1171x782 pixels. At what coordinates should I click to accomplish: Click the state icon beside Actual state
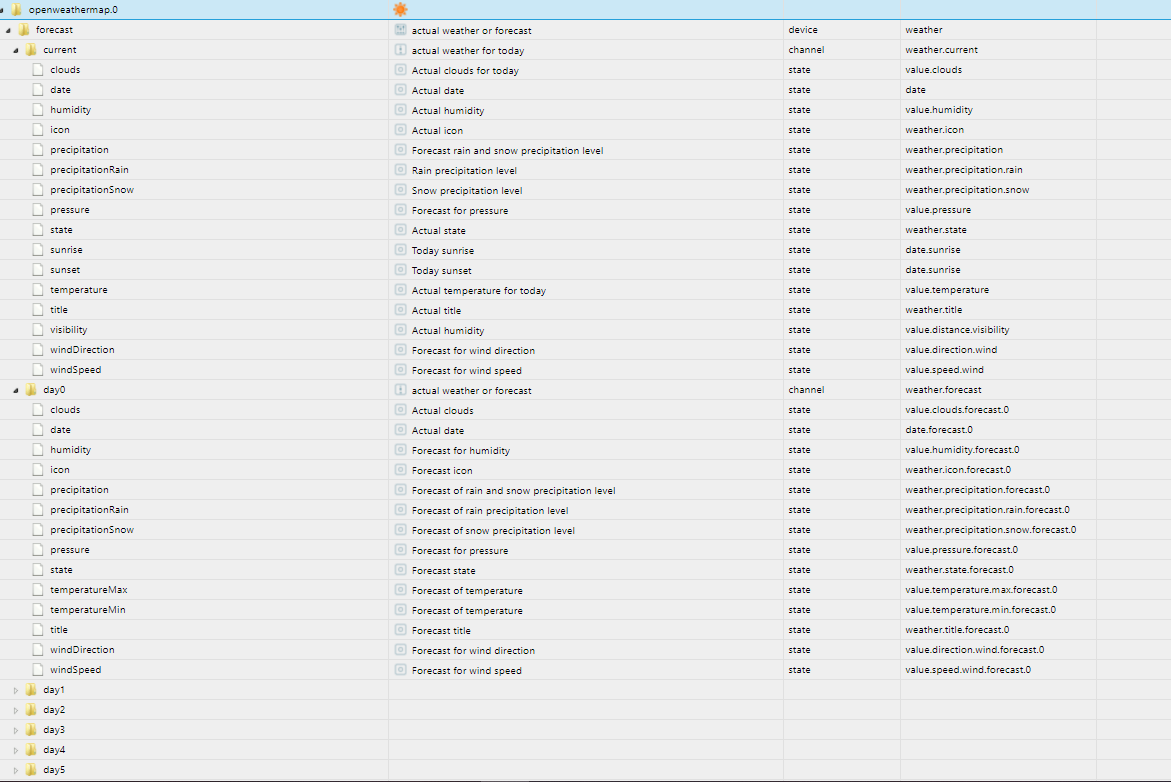(x=400, y=230)
